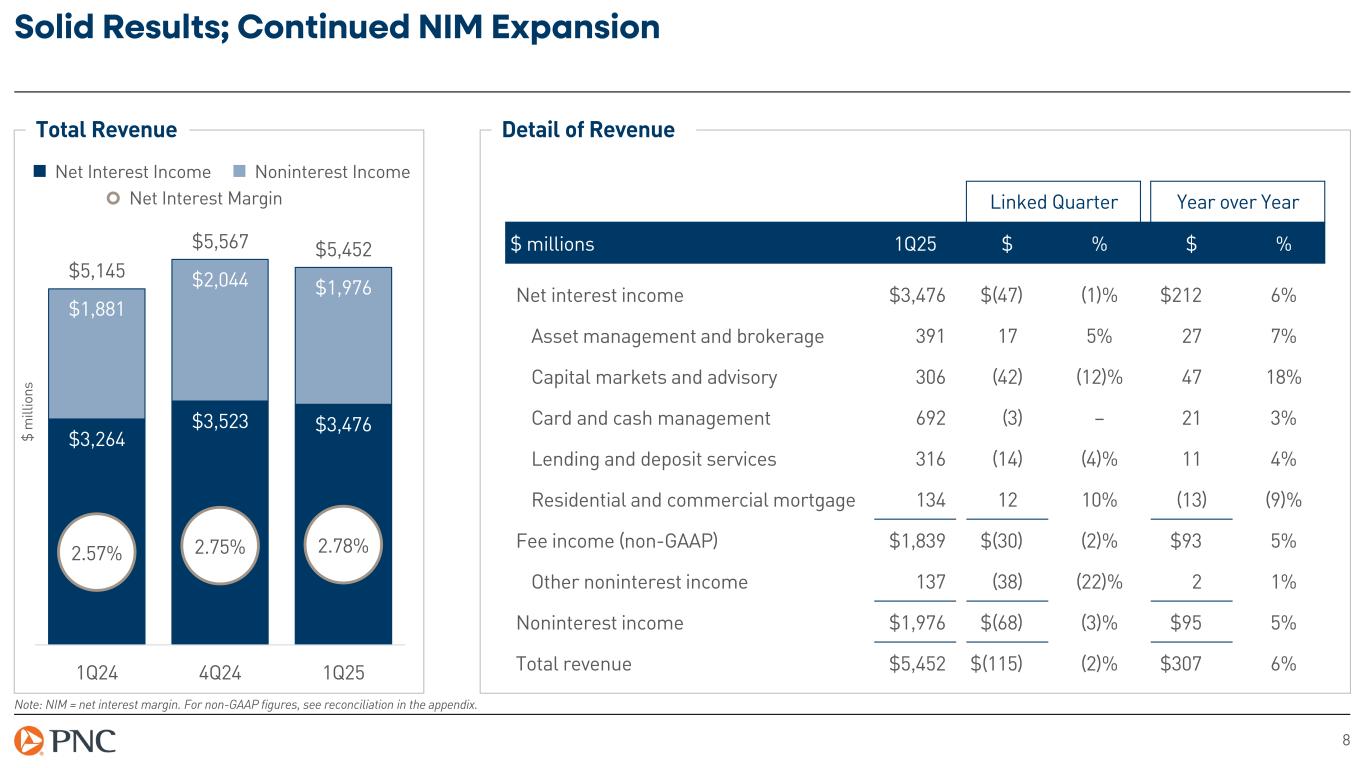Click the Net Interest Income legend square
Image resolution: width=1365 pixels, height=768 pixels.
[x=40, y=172]
